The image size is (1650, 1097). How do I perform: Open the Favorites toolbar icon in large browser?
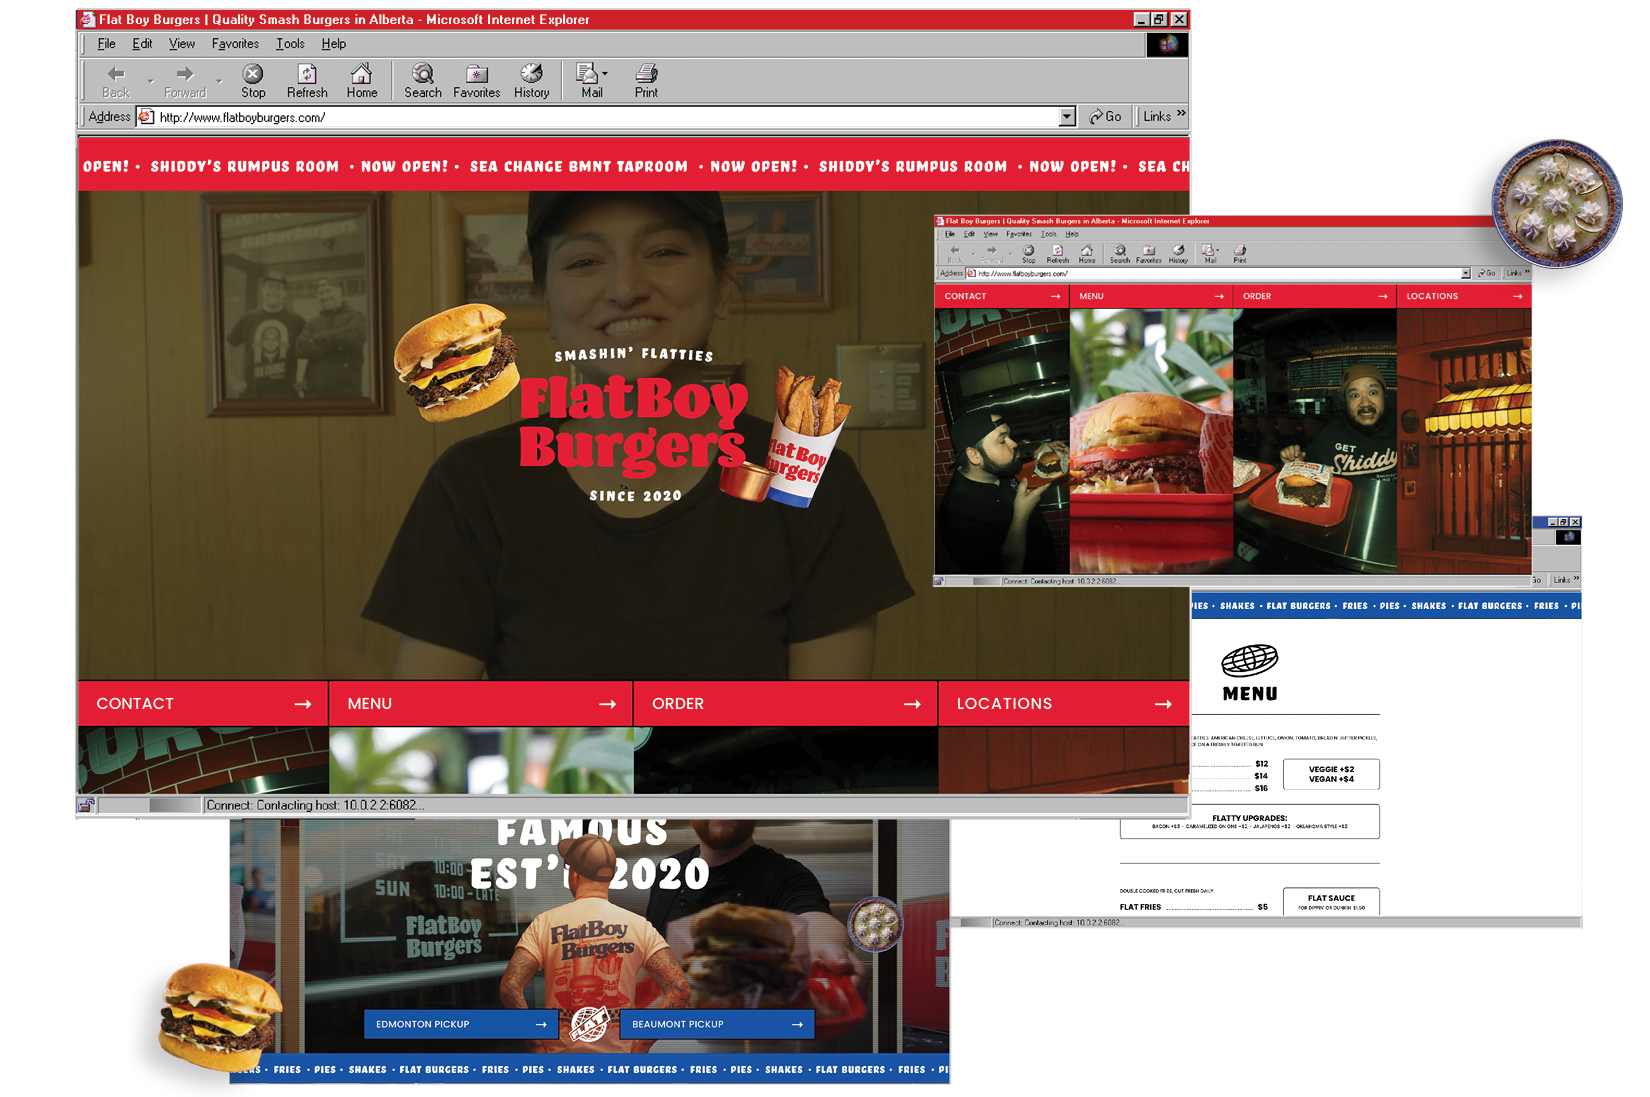coord(476,81)
